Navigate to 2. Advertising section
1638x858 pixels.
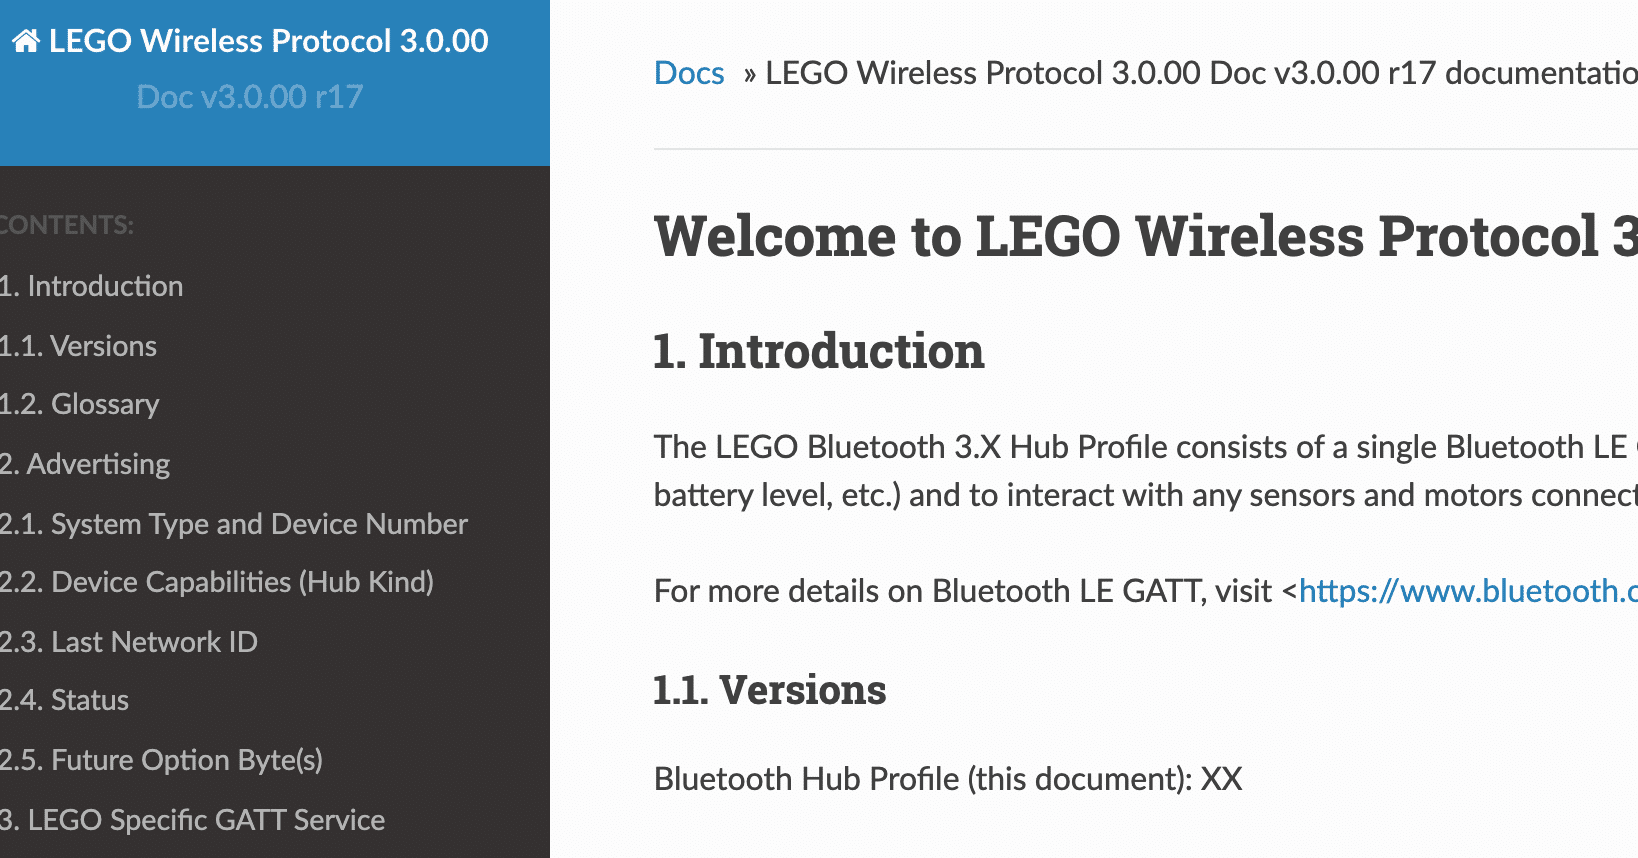tap(85, 464)
